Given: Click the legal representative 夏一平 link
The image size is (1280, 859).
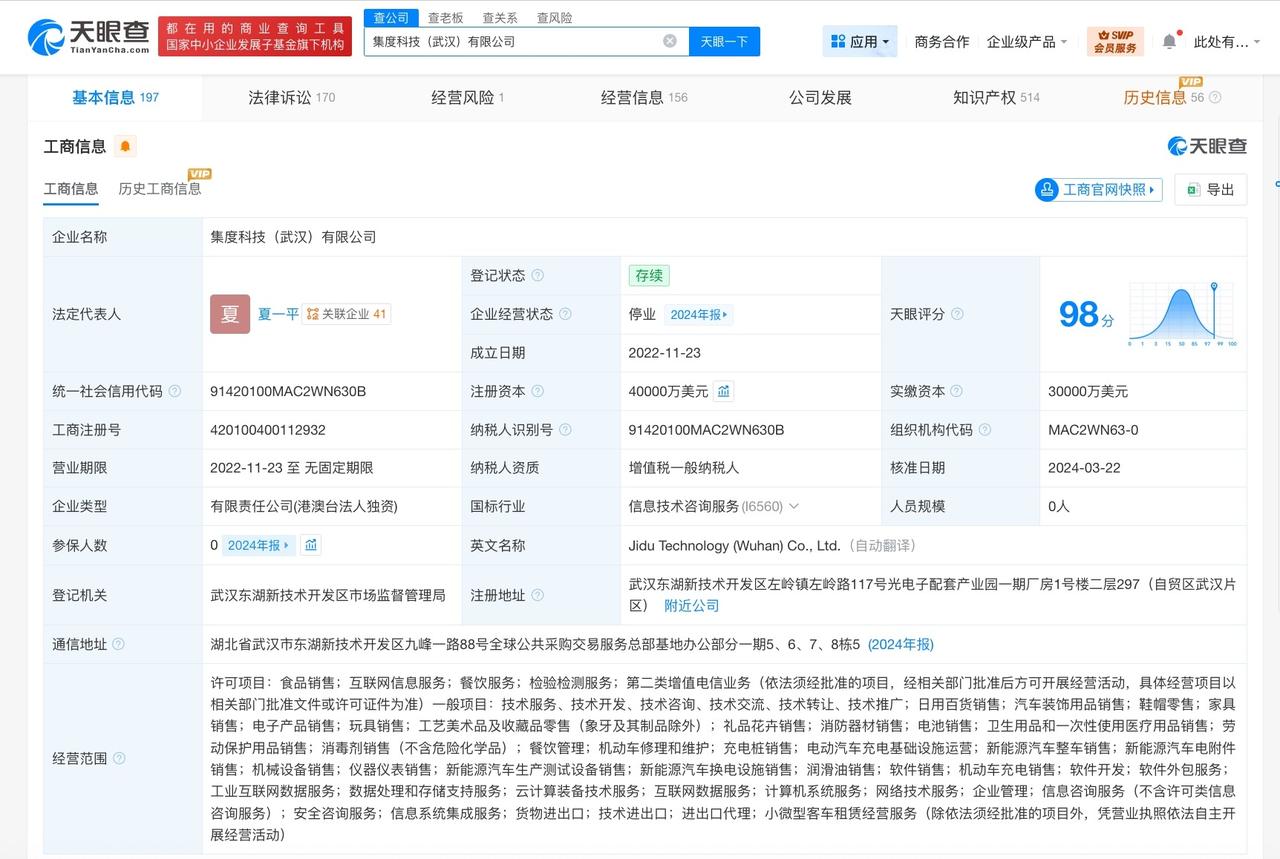Looking at the screenshot, I should (x=278, y=313).
